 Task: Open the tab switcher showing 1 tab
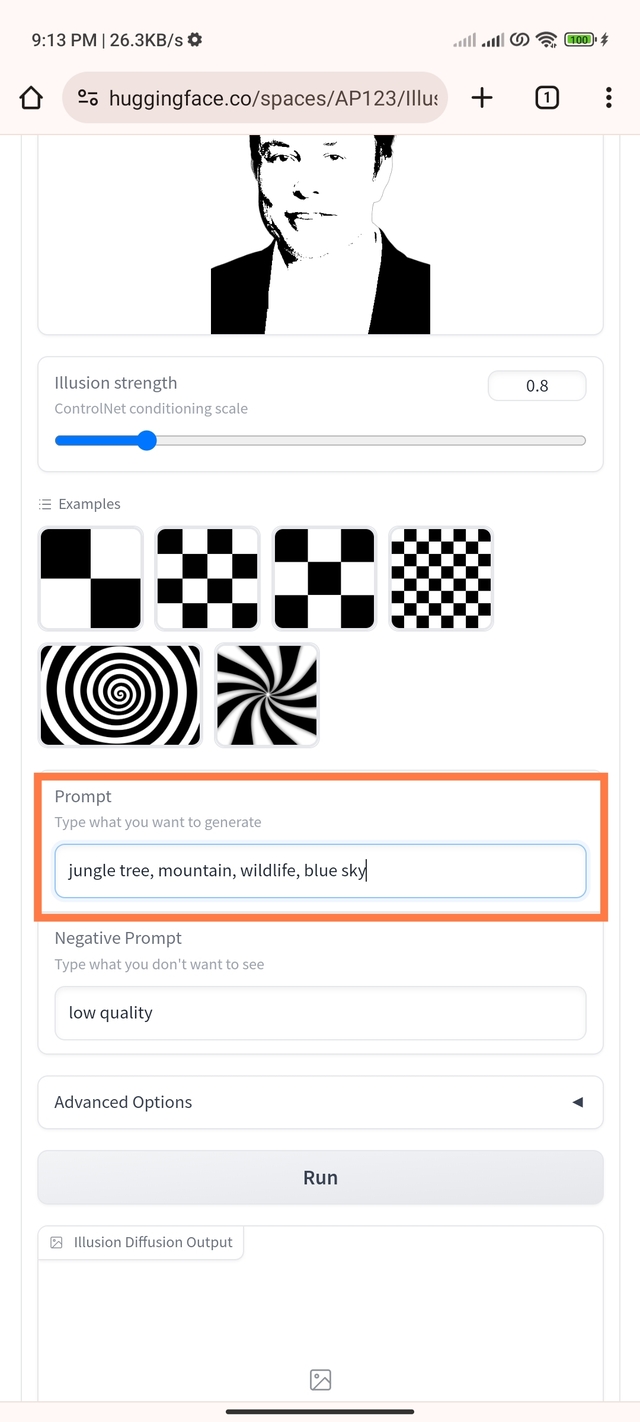[x=547, y=97]
